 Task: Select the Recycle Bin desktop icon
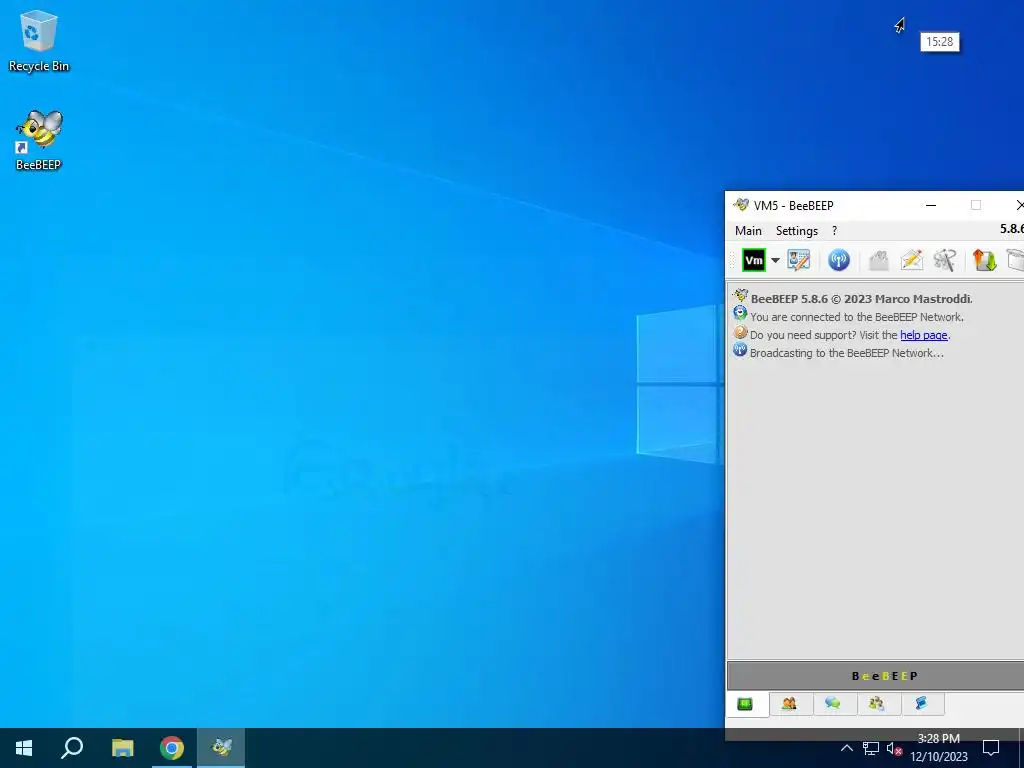click(x=39, y=41)
